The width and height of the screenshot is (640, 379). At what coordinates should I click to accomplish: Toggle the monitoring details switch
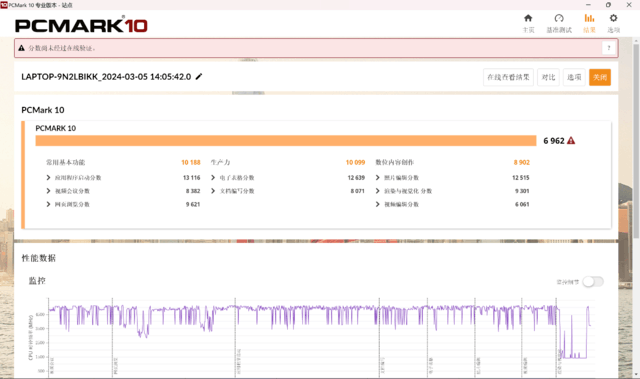click(593, 281)
